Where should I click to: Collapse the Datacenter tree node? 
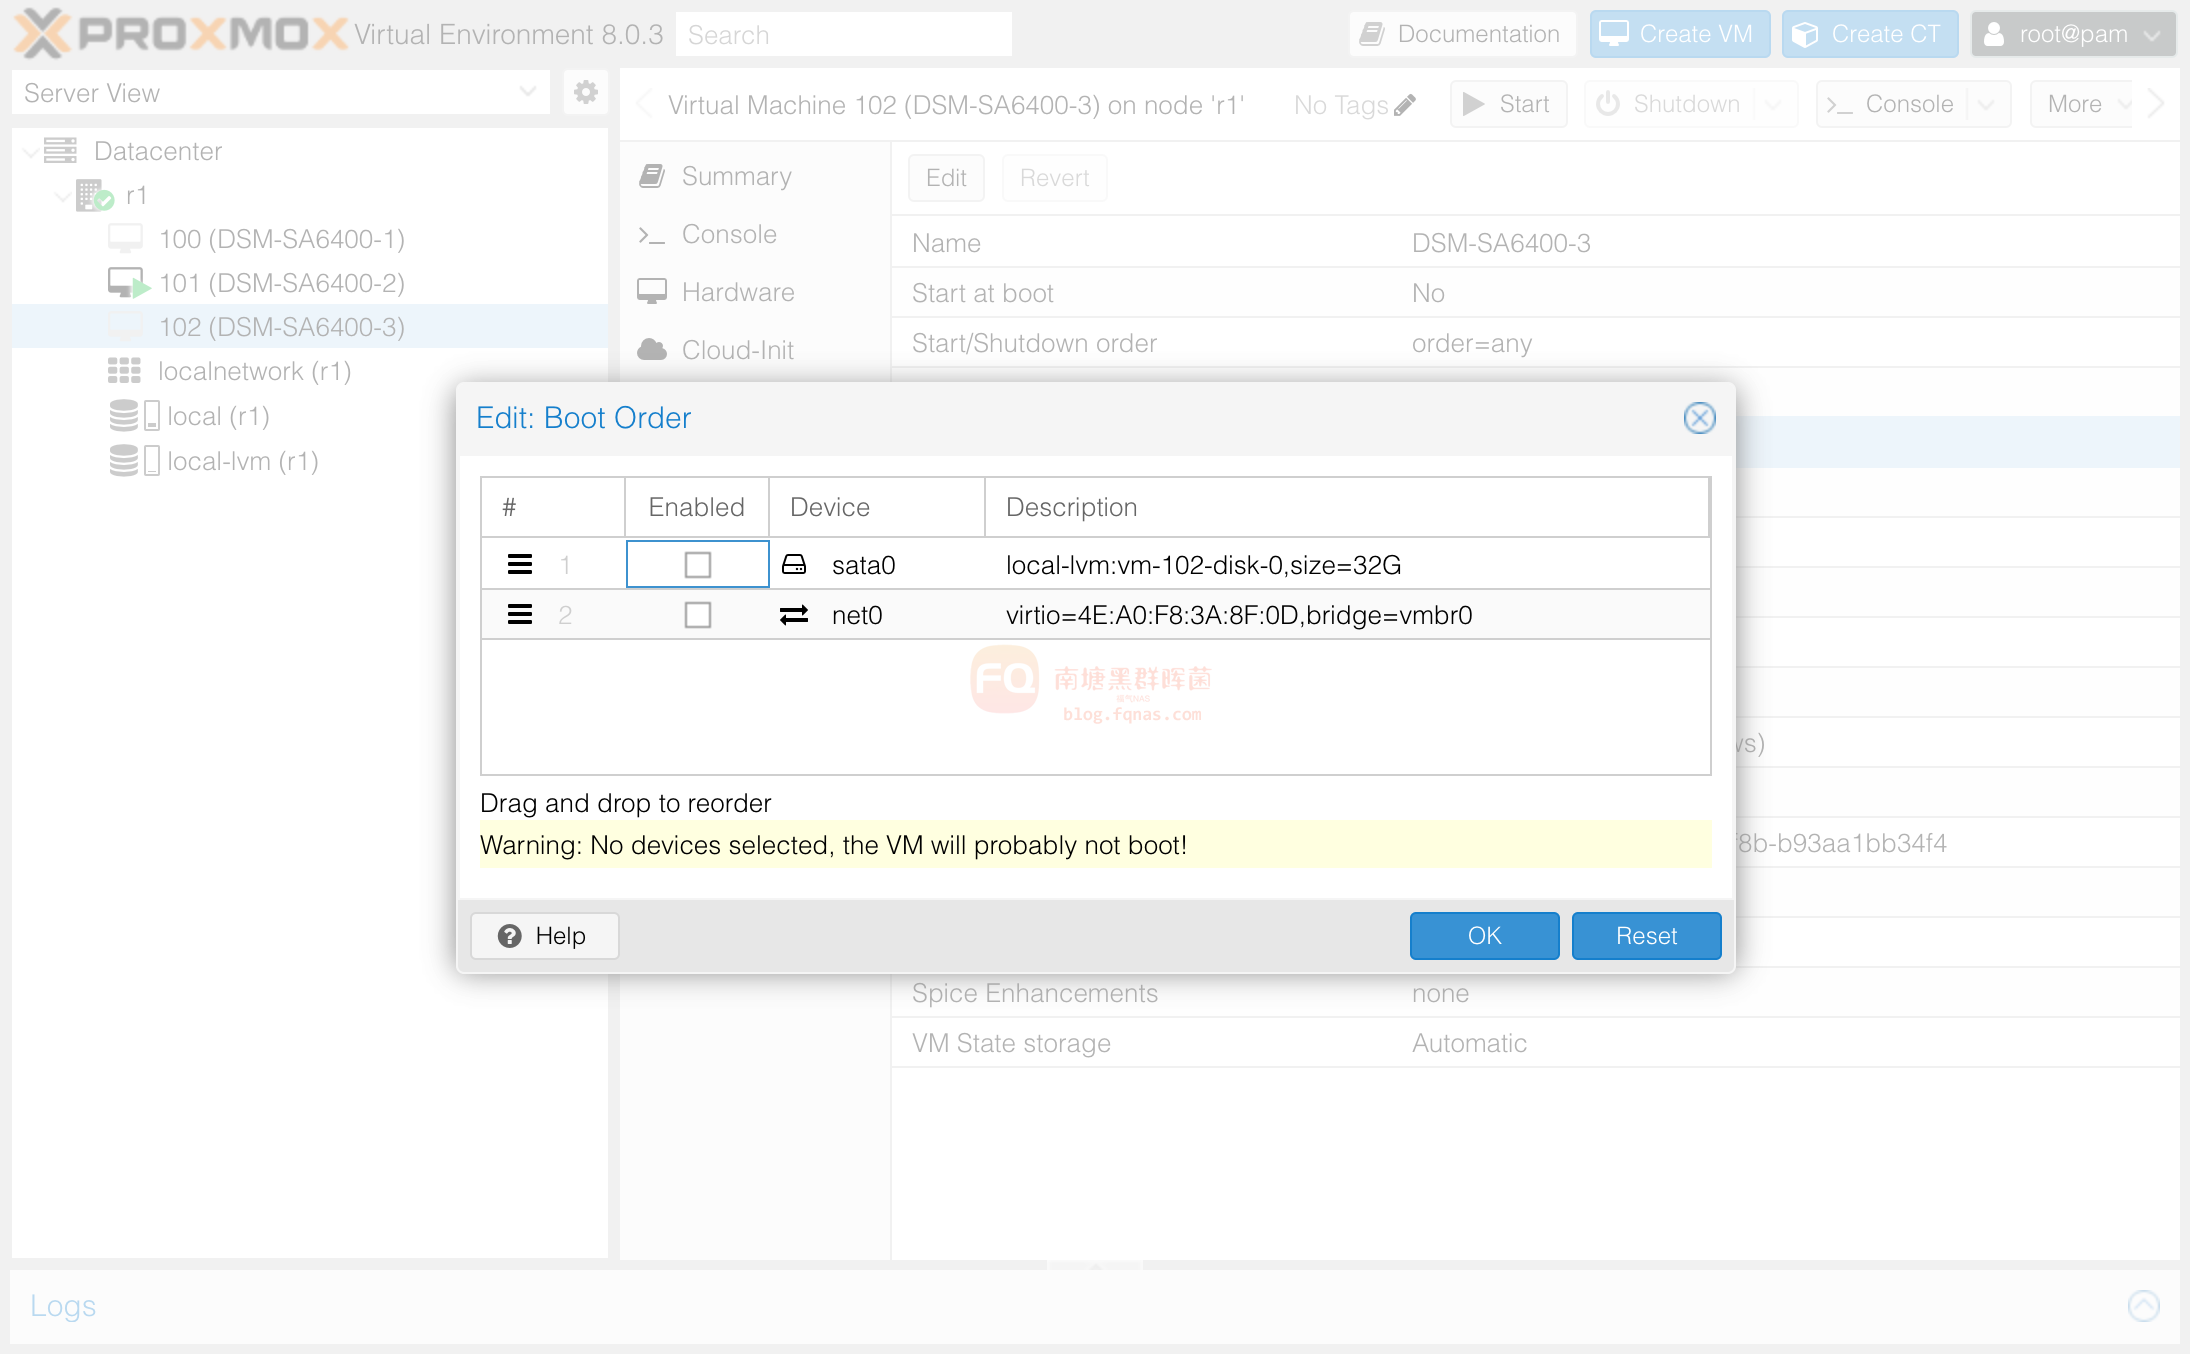tap(31, 152)
